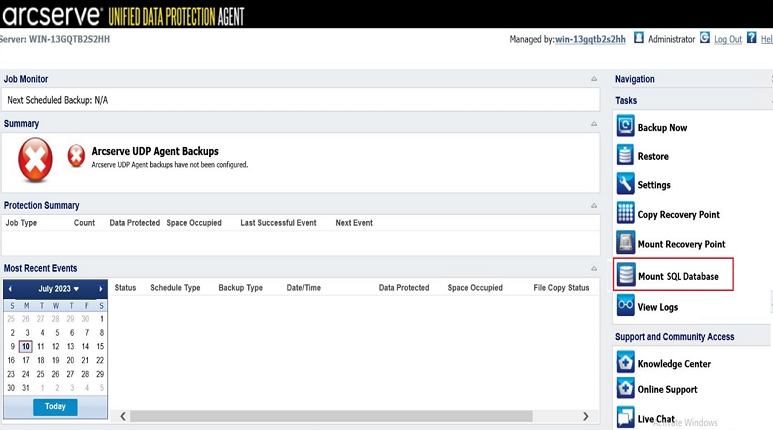Go to previous month in calendar

(x=10, y=289)
